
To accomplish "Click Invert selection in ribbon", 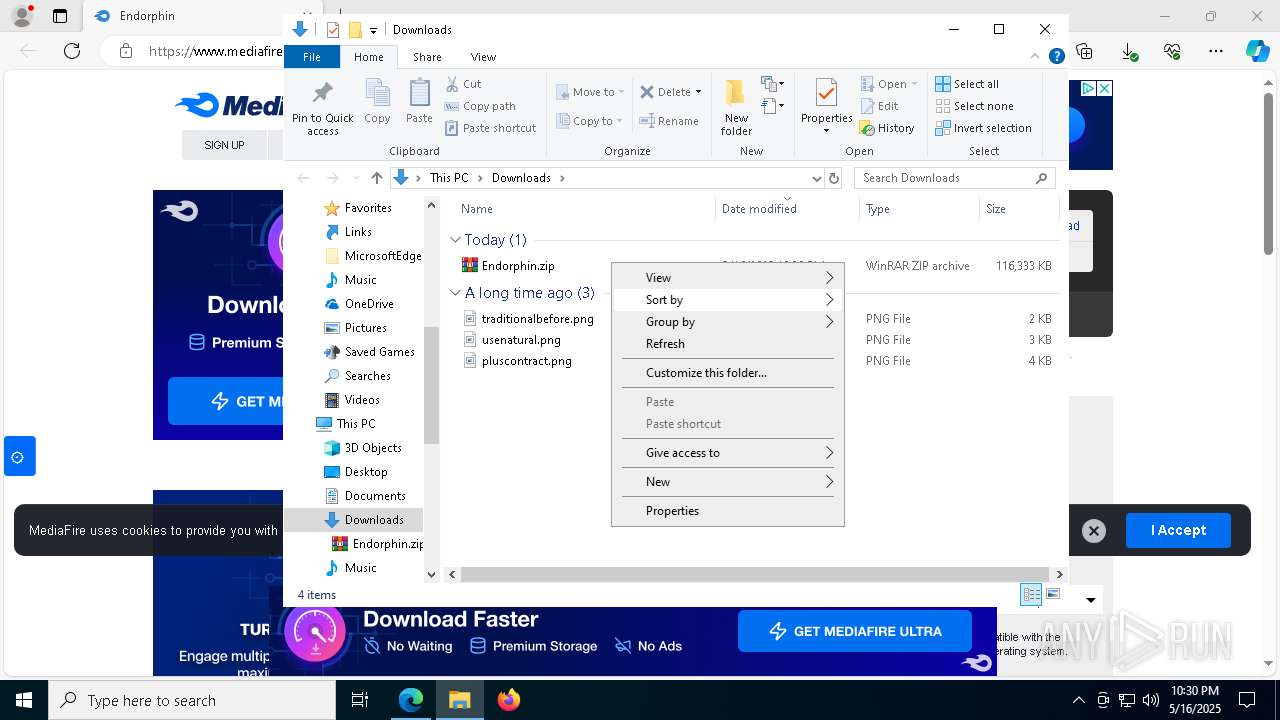I will (x=983, y=128).
